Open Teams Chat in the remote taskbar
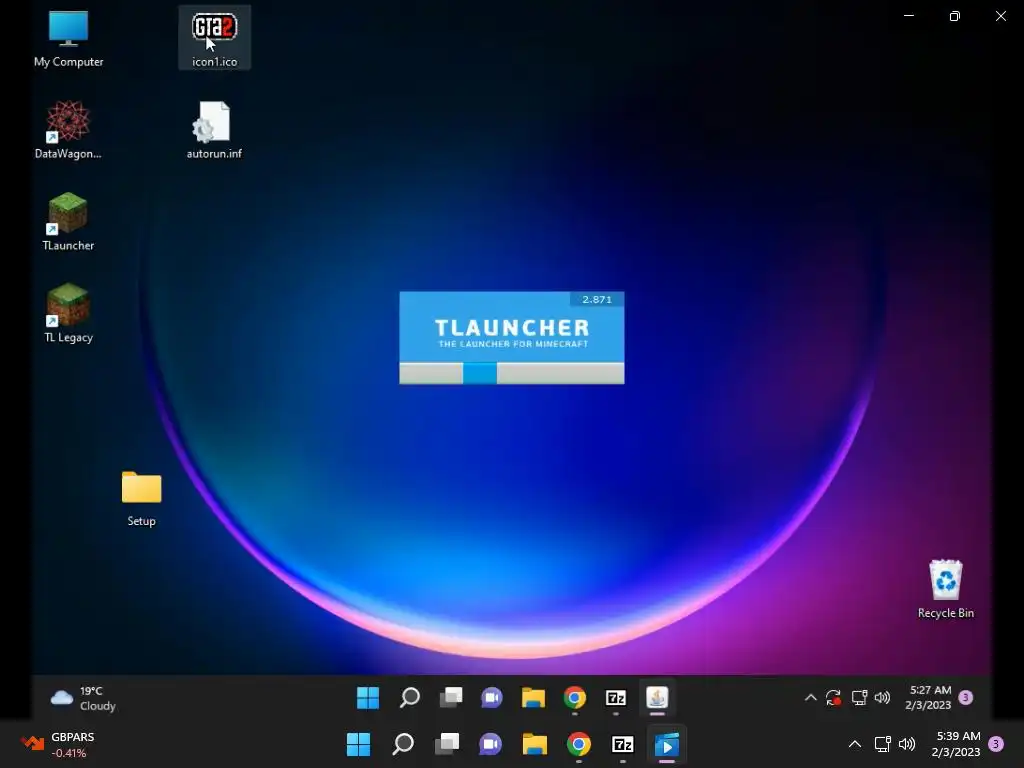 (x=492, y=697)
